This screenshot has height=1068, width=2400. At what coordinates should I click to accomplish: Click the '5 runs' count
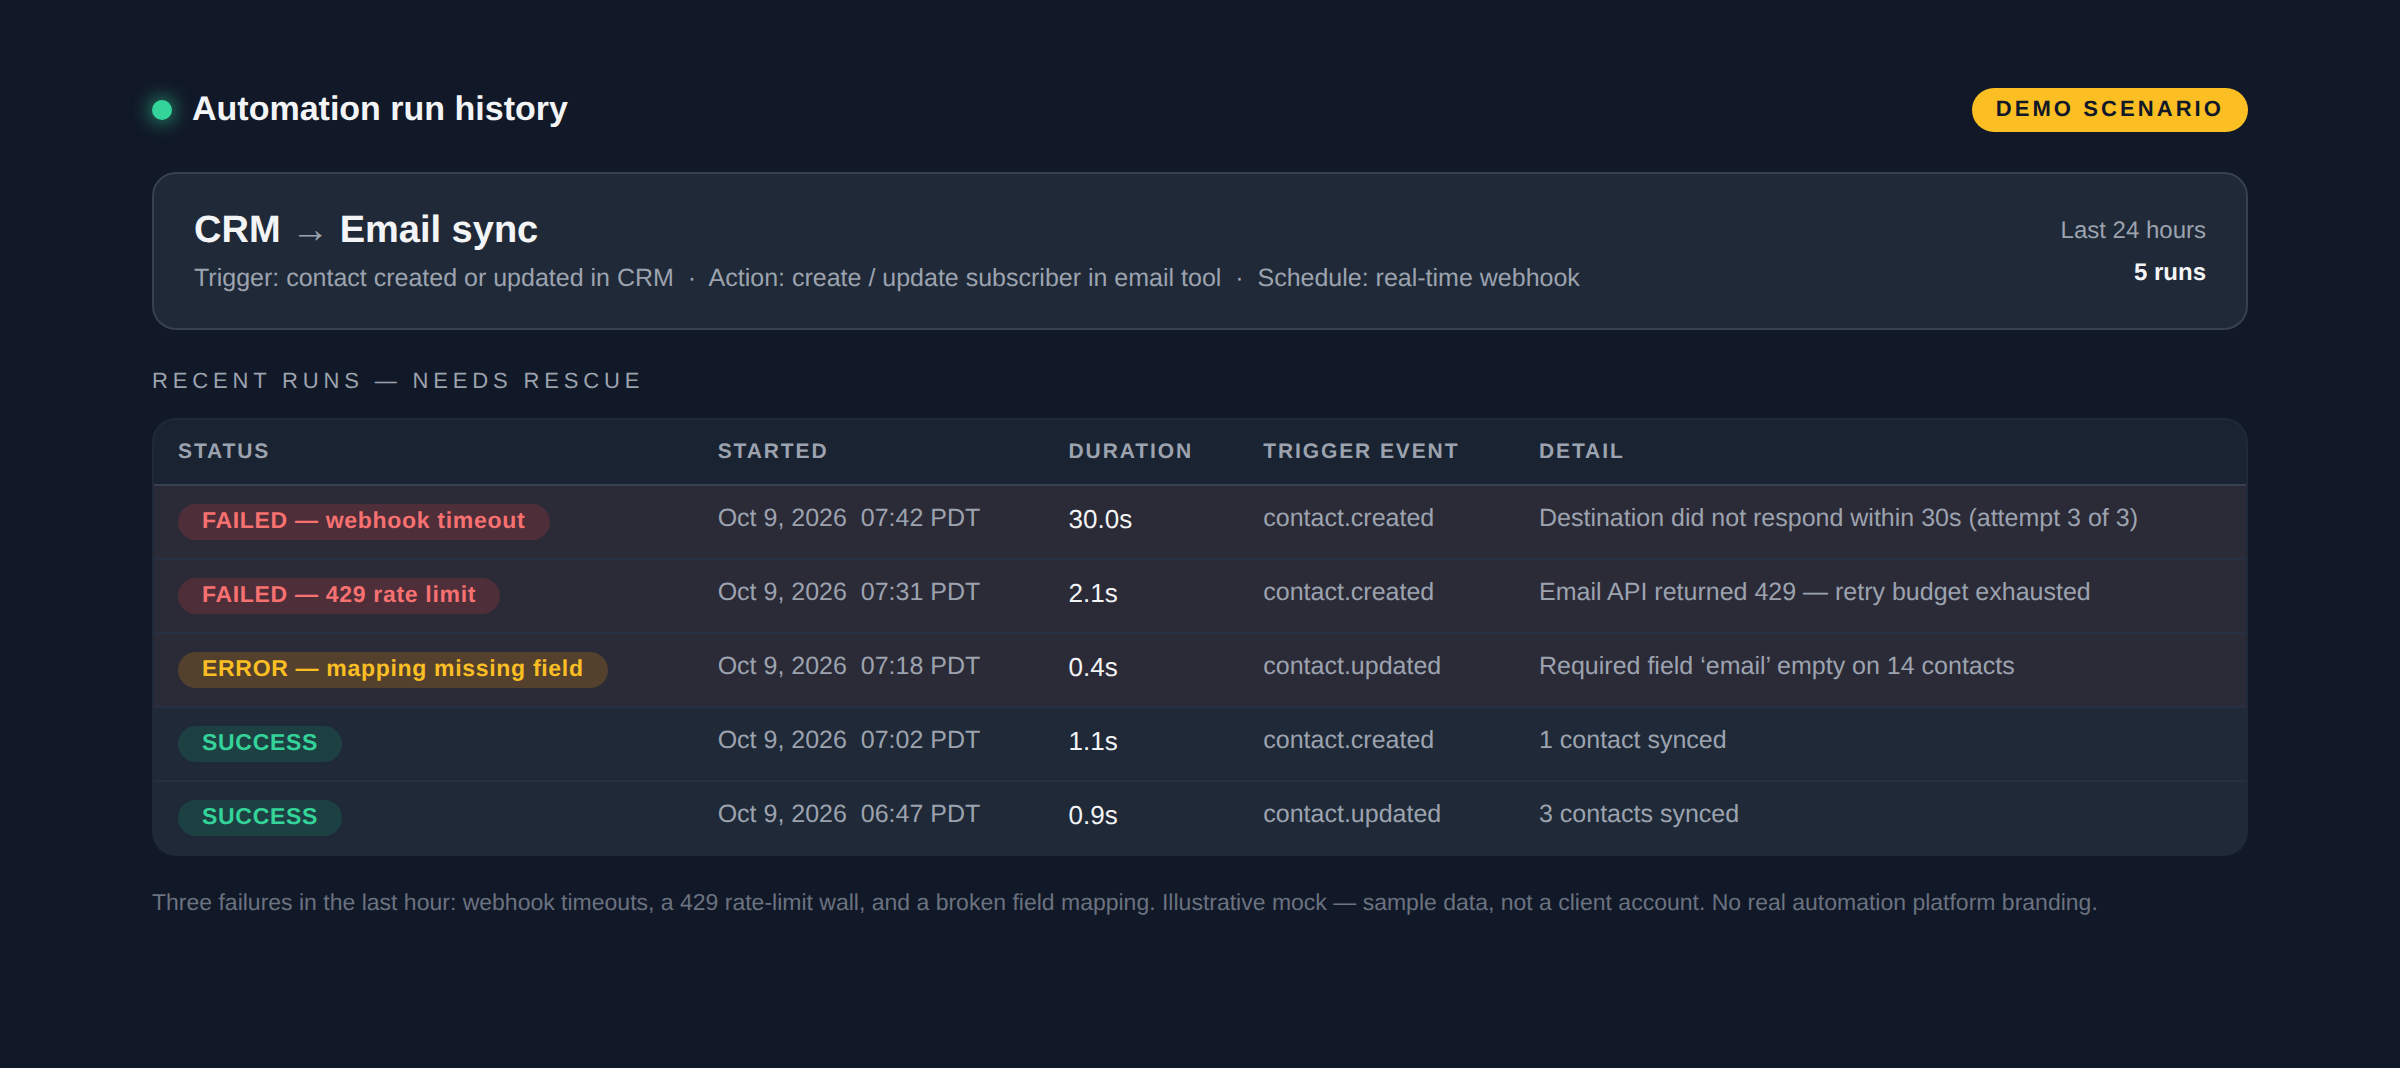tap(2169, 272)
